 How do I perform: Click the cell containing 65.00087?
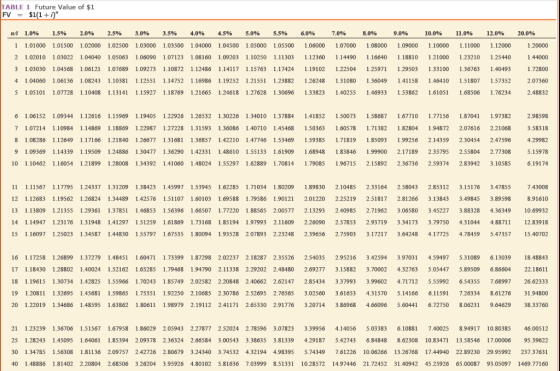[x=468, y=364]
